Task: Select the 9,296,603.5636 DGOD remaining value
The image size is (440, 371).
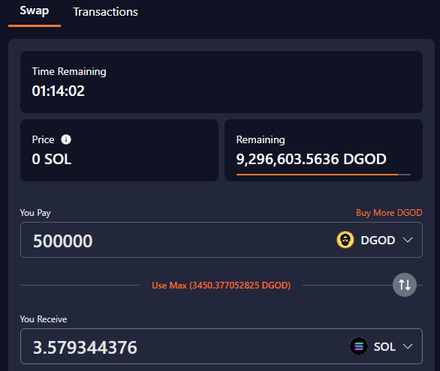Action: coord(311,159)
